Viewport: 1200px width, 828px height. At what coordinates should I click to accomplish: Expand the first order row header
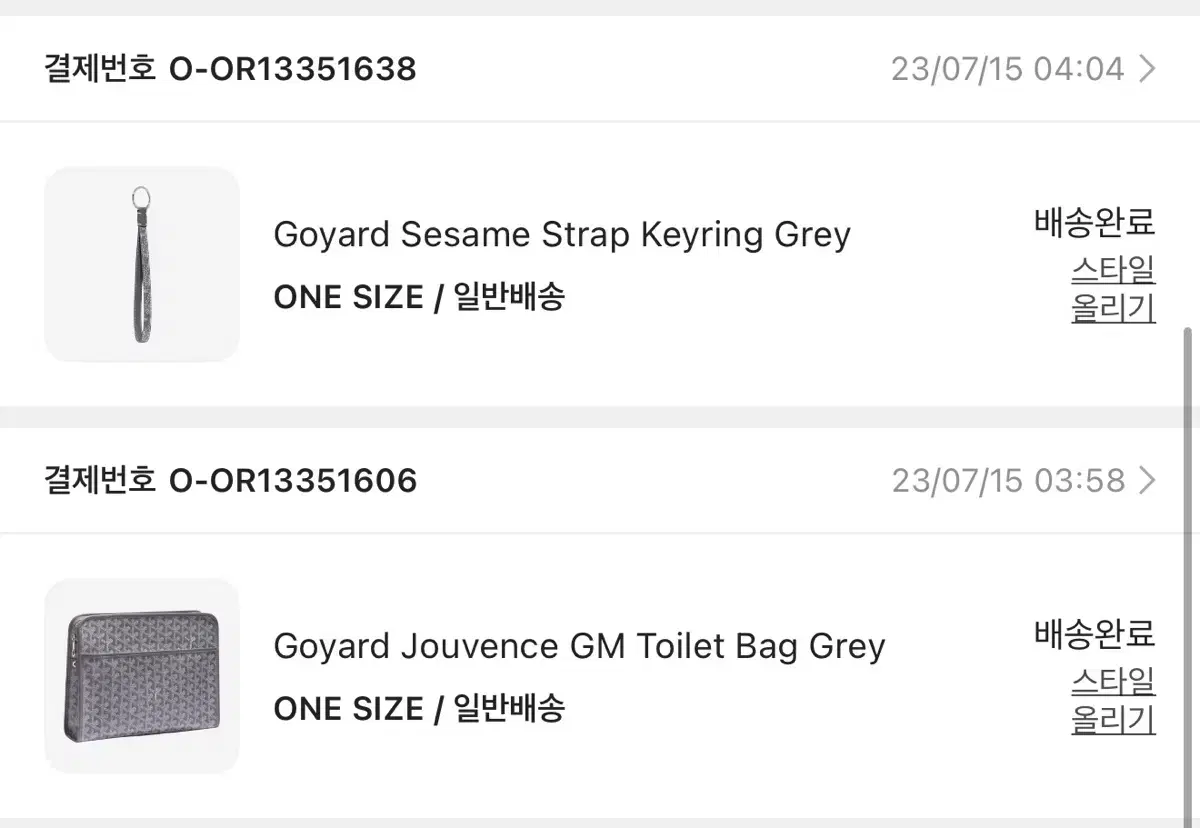pos(600,68)
